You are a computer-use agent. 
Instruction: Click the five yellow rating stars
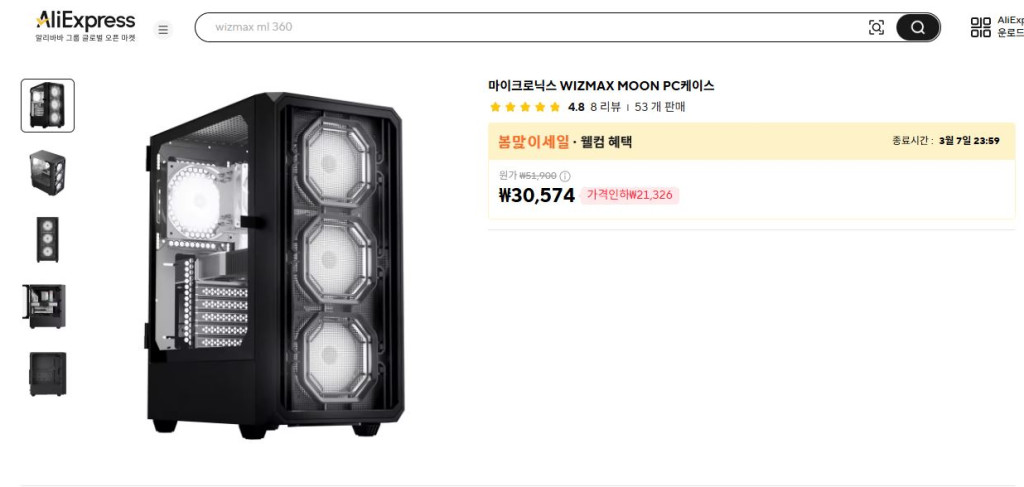[x=525, y=107]
